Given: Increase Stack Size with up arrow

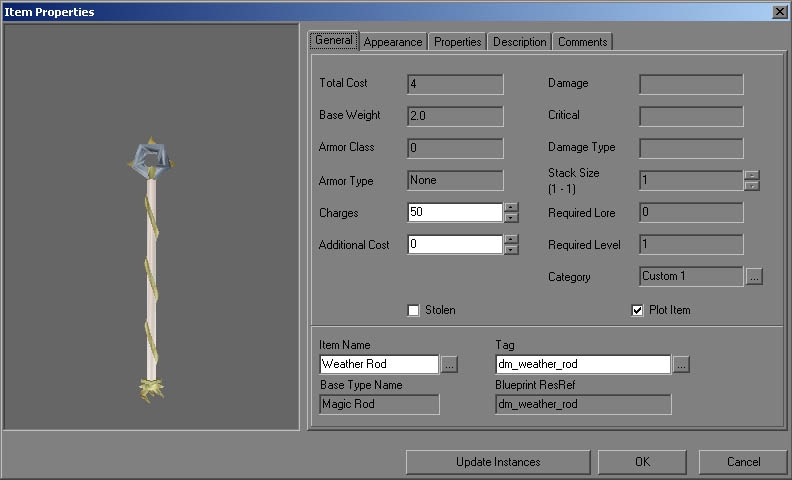Looking at the screenshot, I should point(752,175).
